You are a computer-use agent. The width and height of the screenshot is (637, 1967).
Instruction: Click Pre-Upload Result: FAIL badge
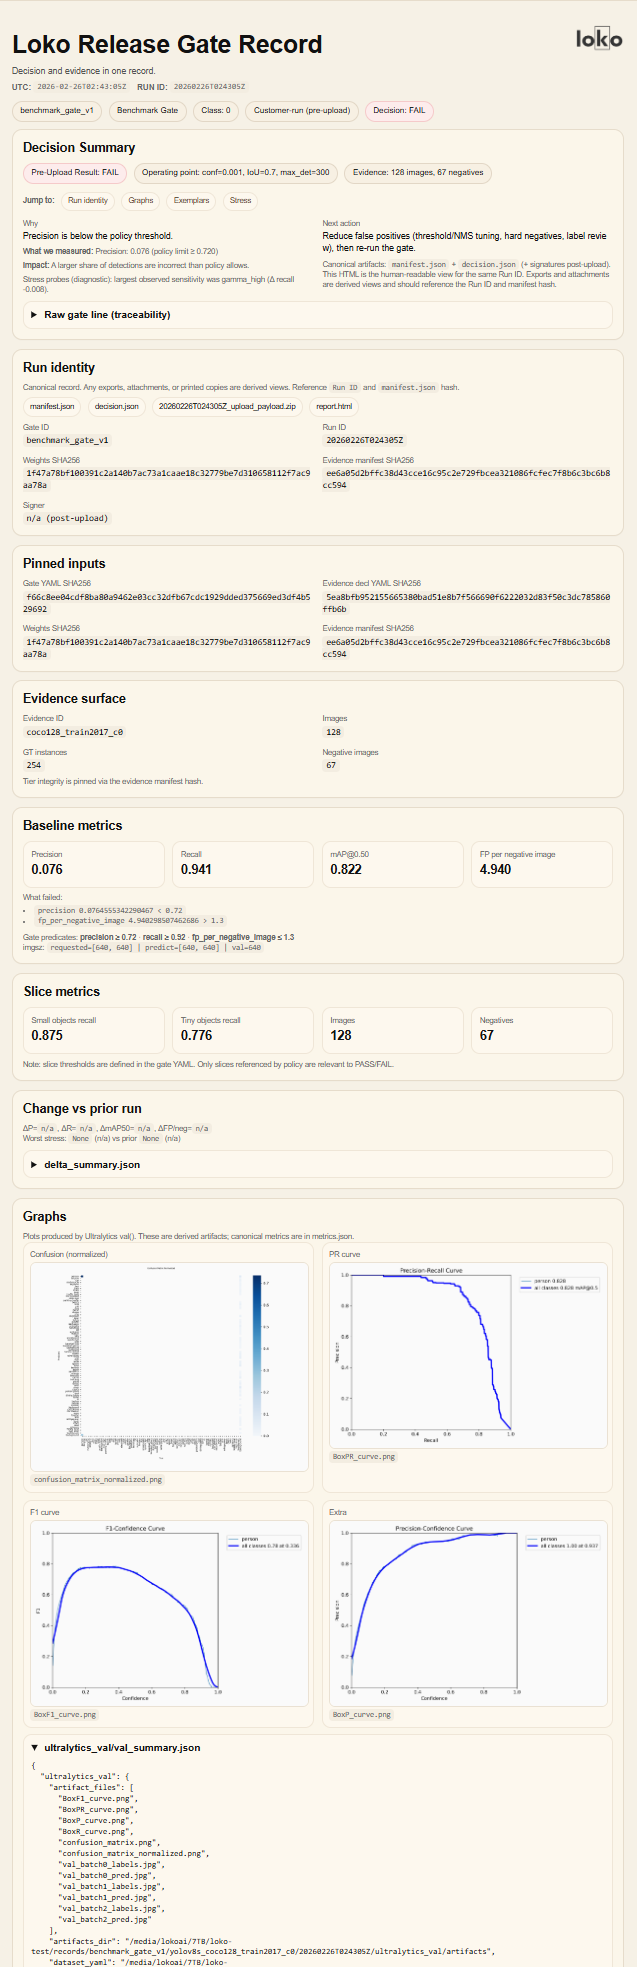click(75, 172)
